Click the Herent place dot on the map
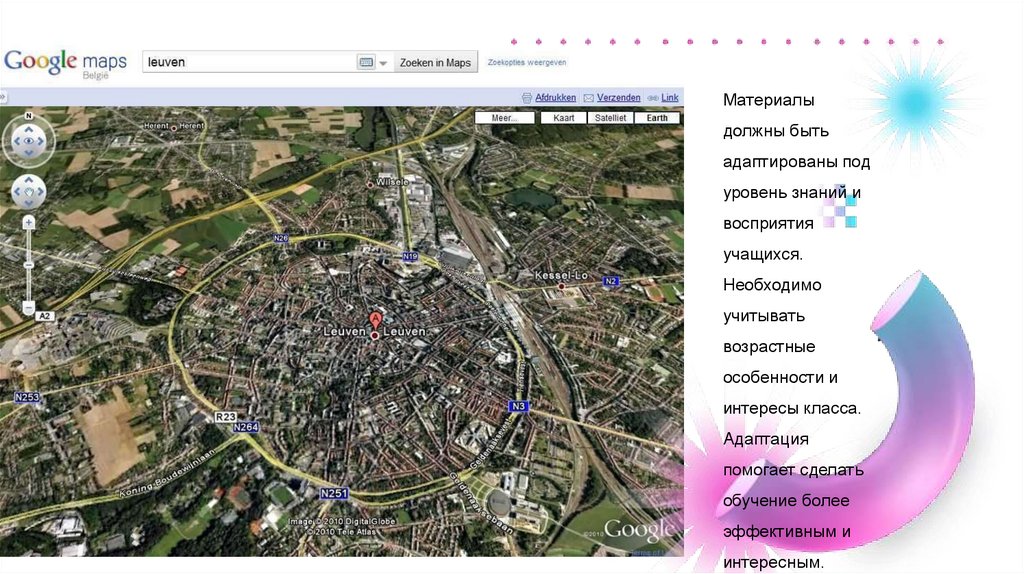This screenshot has height=574, width=1024. pyautogui.click(x=174, y=129)
